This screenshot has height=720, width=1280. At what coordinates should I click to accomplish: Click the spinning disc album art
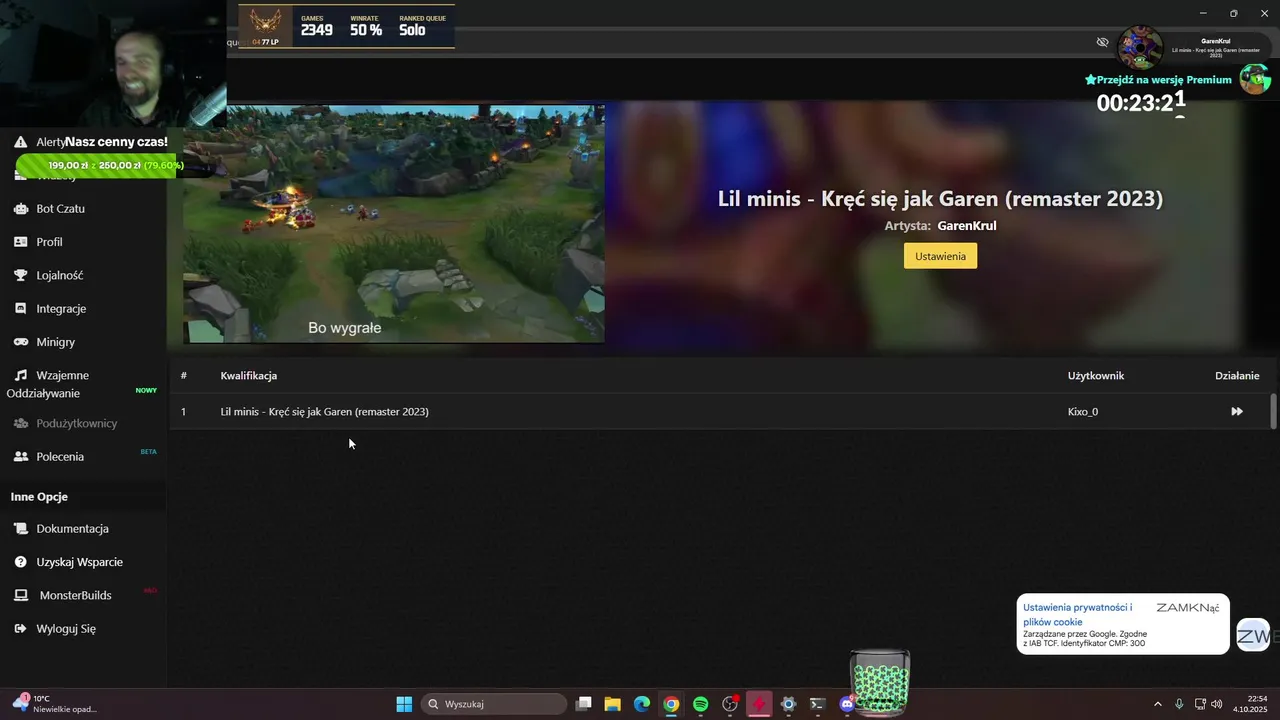tap(1139, 47)
